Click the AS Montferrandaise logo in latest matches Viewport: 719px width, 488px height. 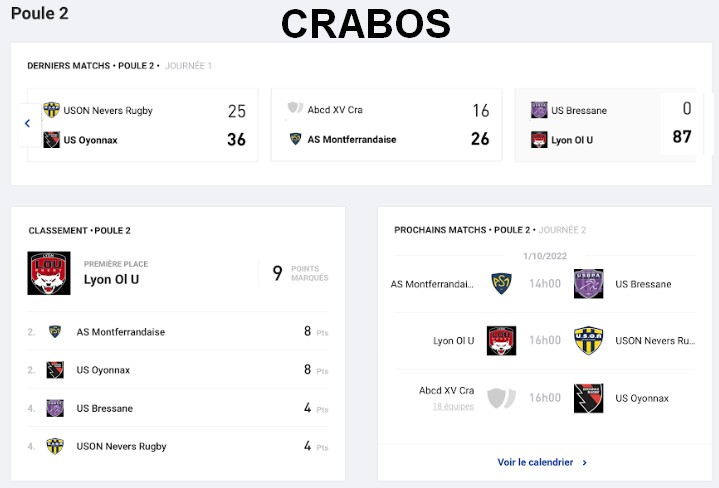point(296,139)
